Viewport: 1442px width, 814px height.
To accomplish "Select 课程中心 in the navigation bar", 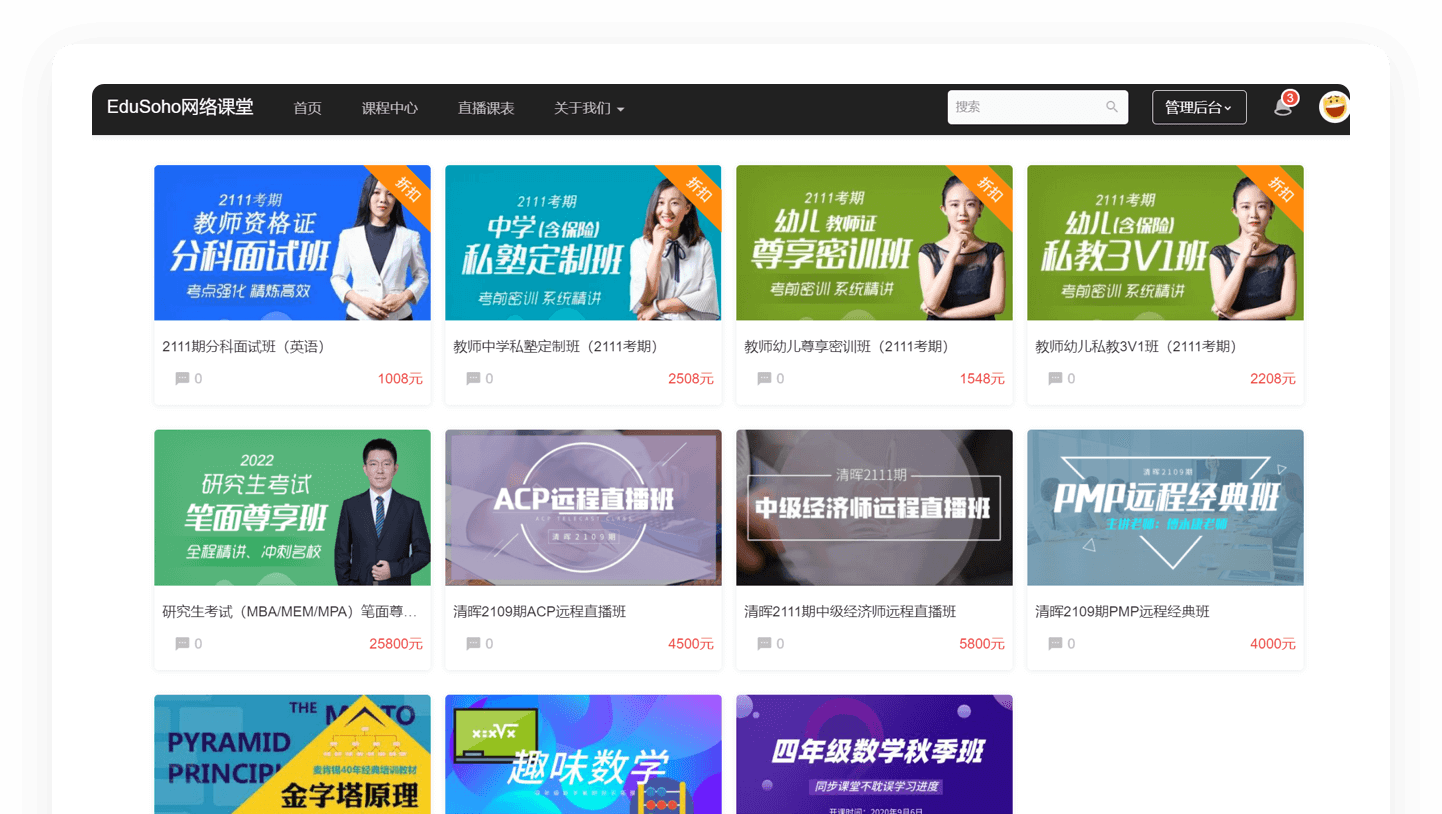I will click(390, 109).
